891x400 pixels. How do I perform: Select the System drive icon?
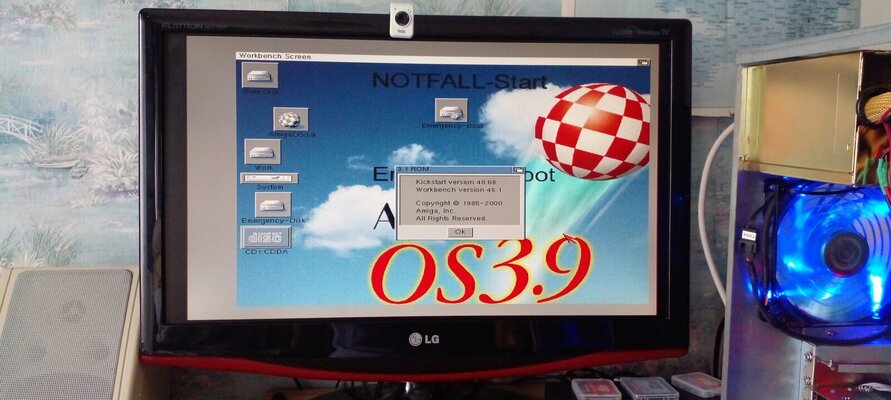point(269,178)
